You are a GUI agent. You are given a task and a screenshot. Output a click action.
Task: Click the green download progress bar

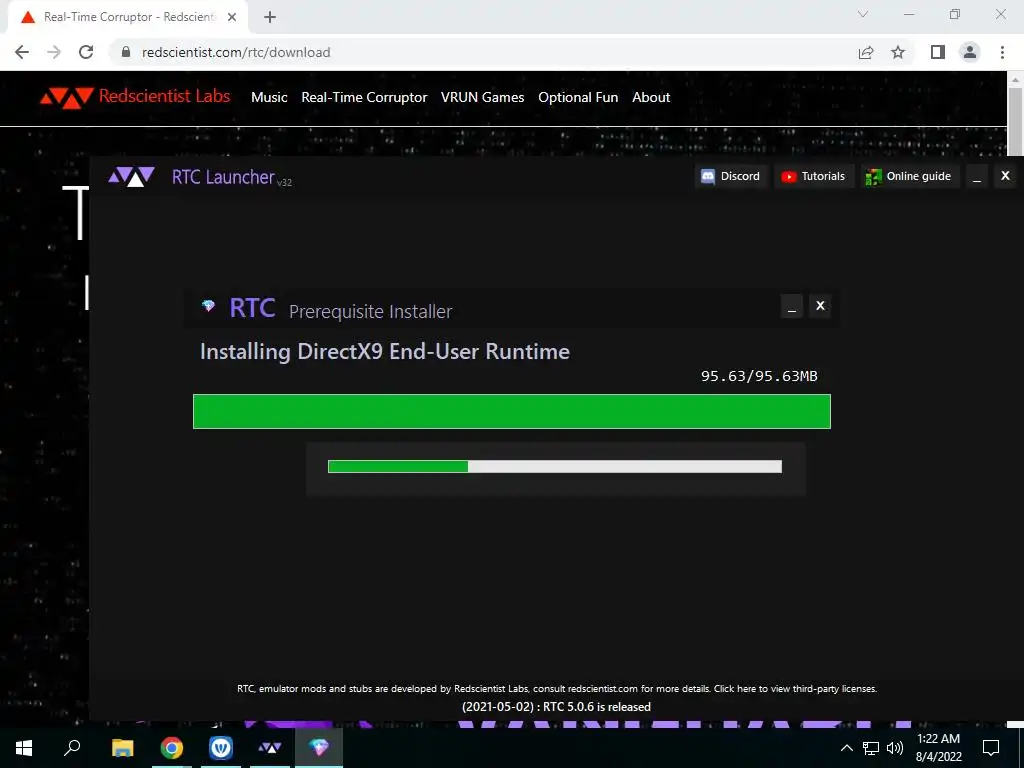(511, 411)
